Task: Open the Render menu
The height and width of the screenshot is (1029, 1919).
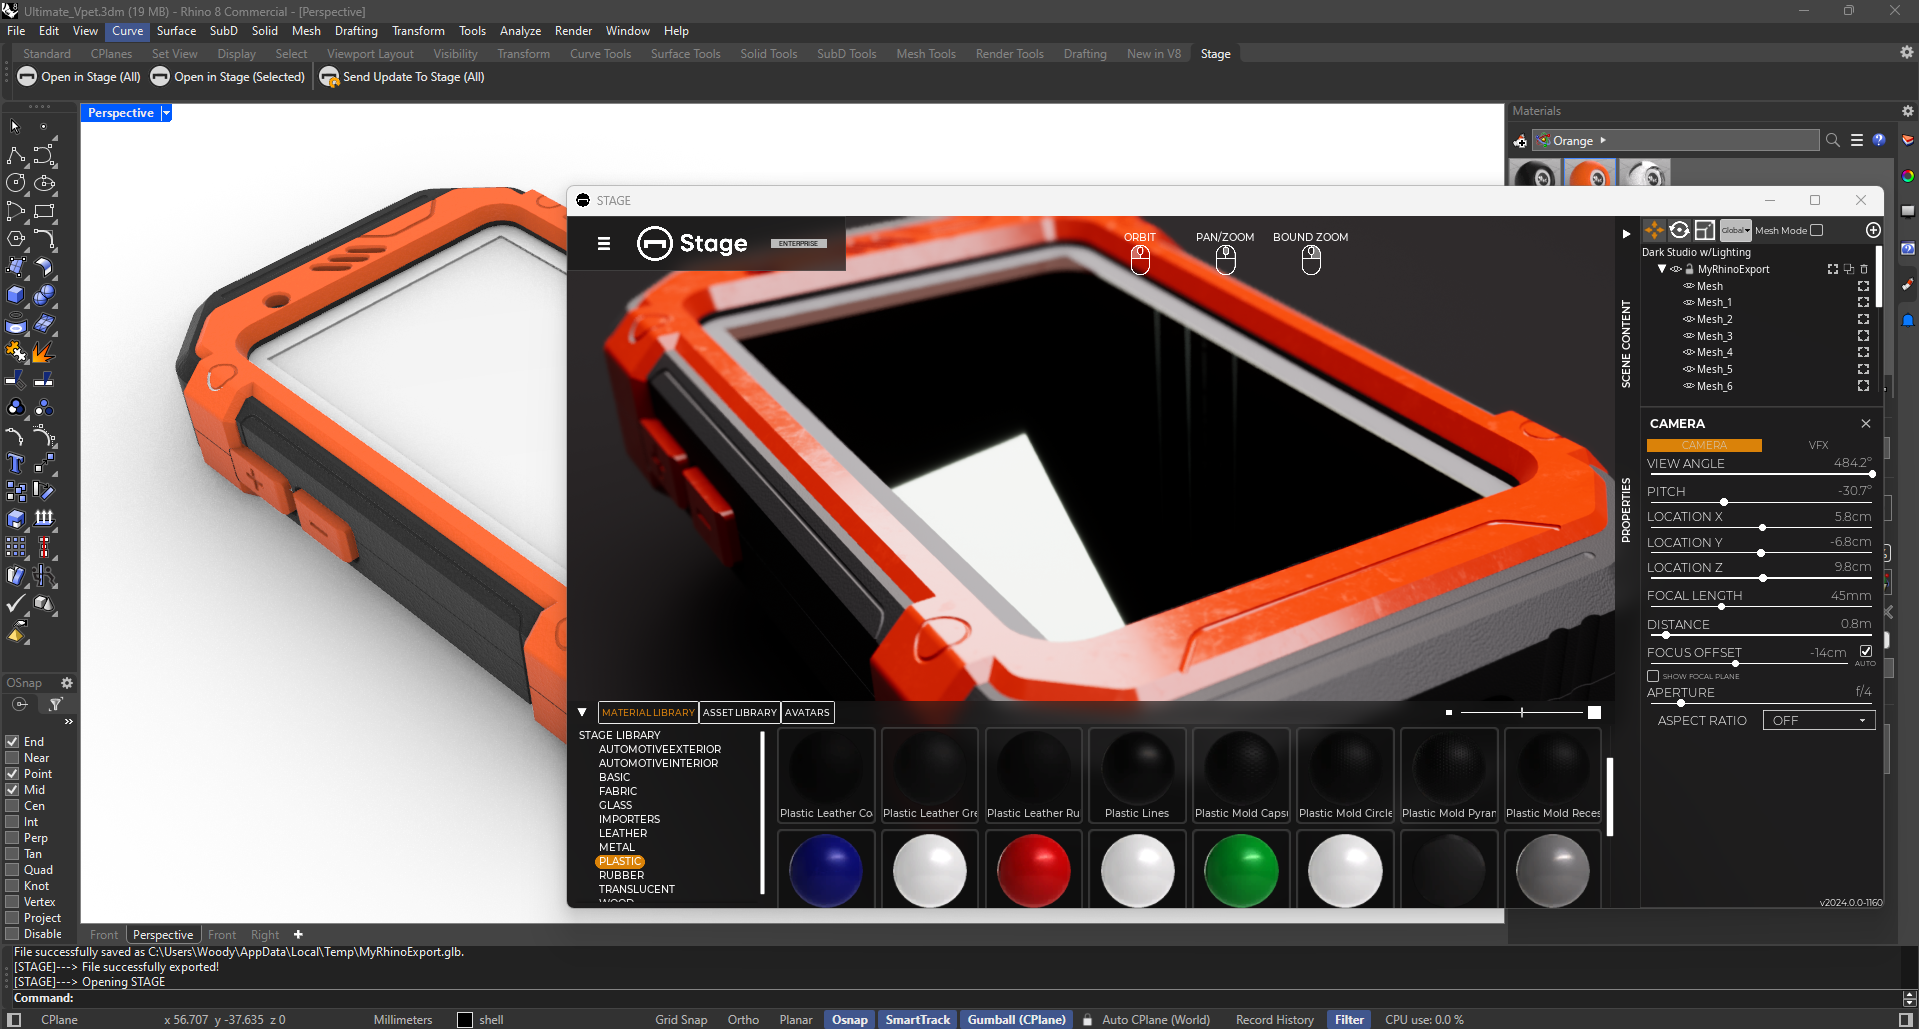Action: coord(573,31)
